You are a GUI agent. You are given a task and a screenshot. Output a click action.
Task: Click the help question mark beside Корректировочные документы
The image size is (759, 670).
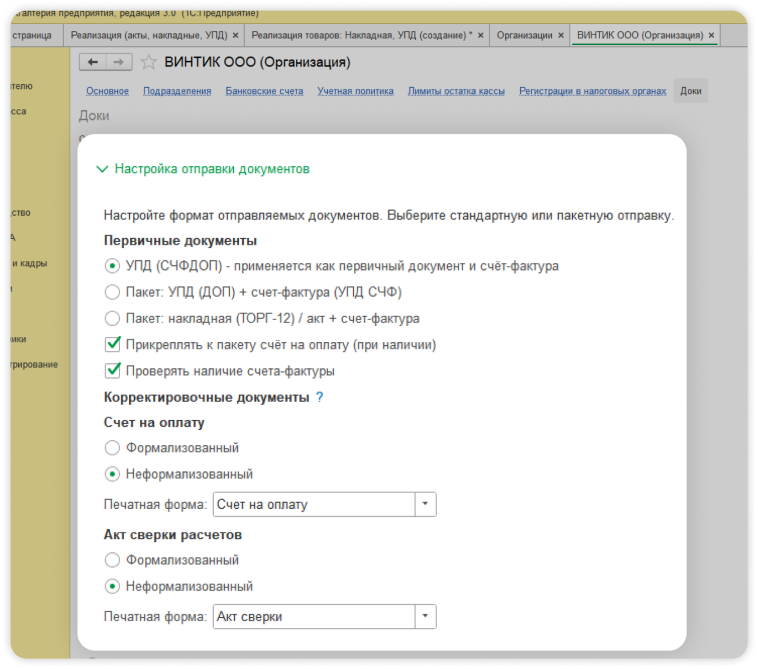click(320, 397)
